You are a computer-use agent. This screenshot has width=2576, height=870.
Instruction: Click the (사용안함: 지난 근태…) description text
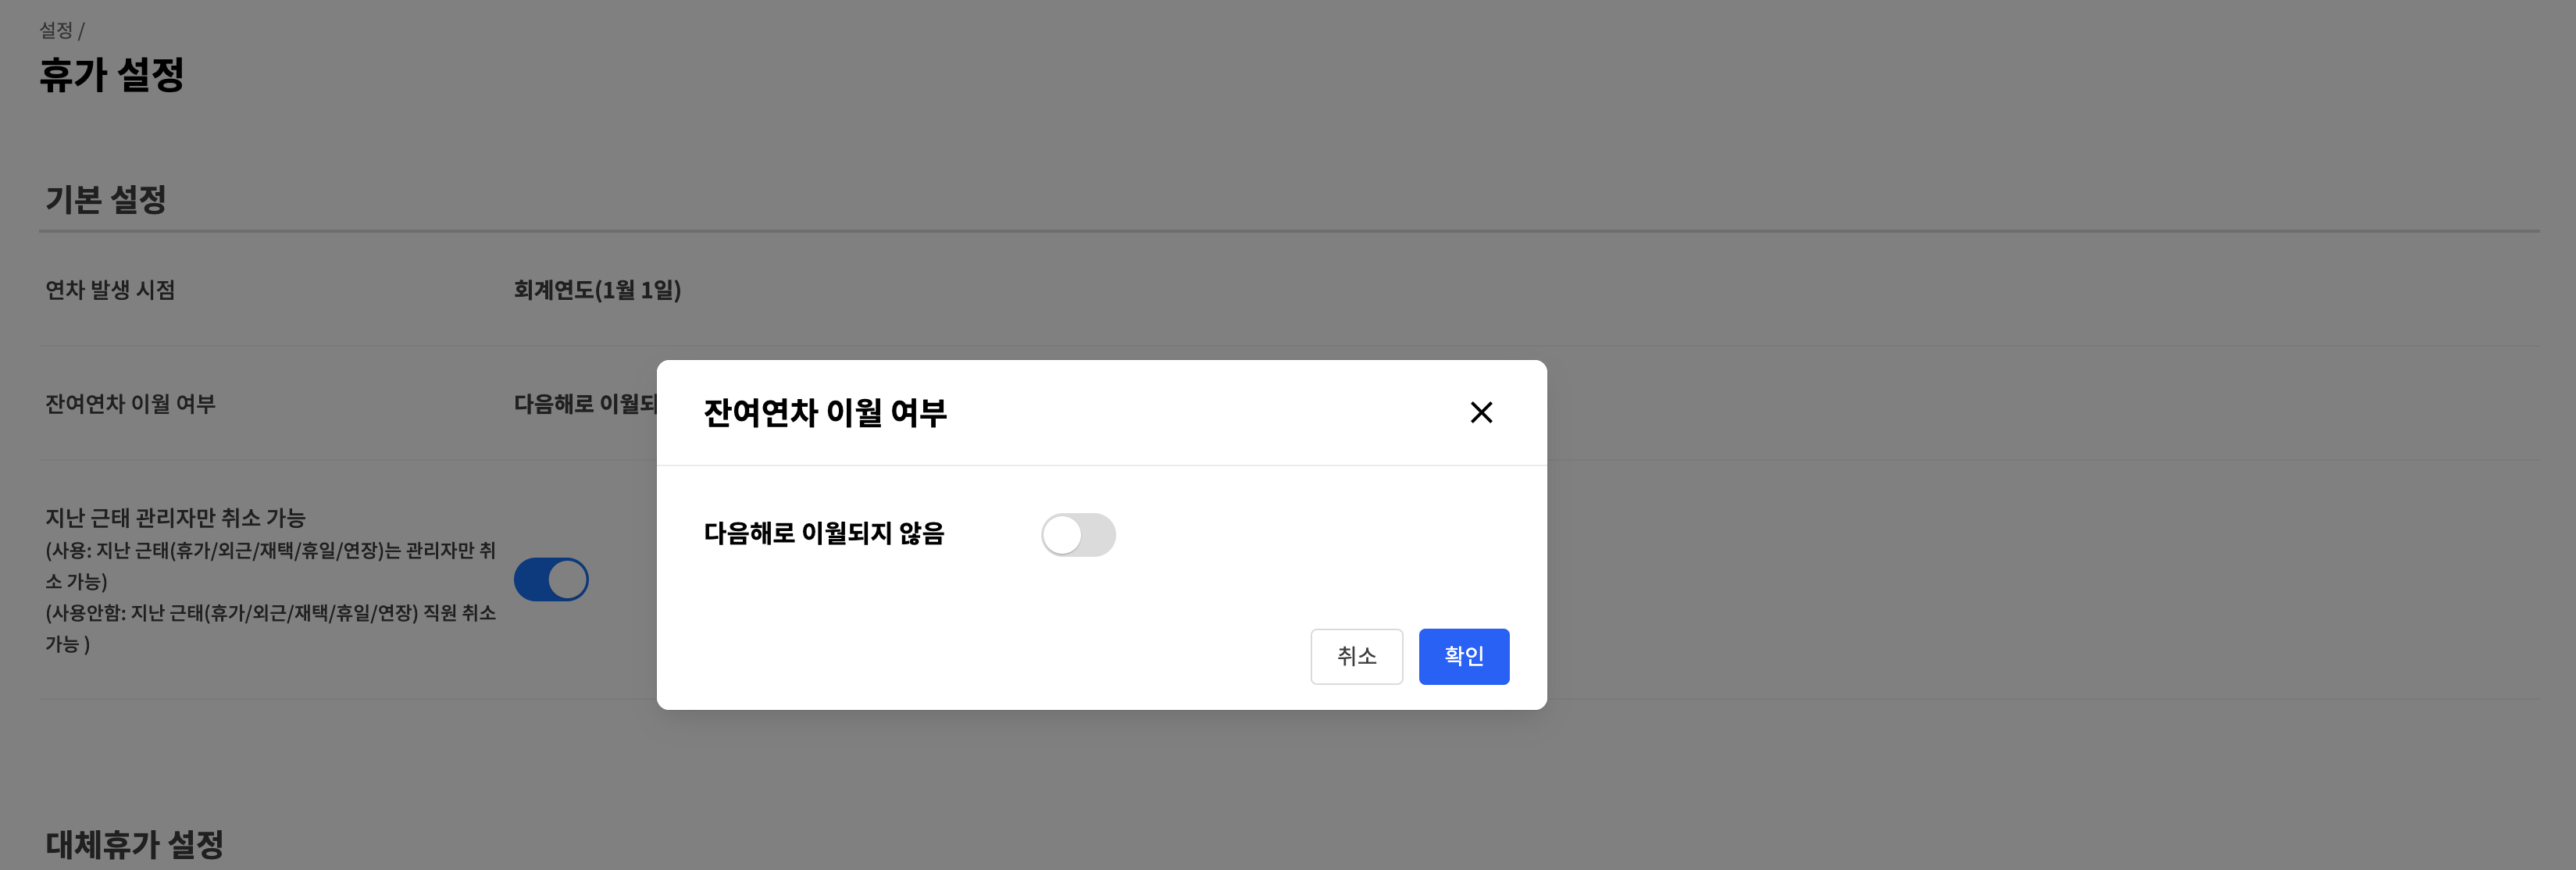tap(270, 628)
